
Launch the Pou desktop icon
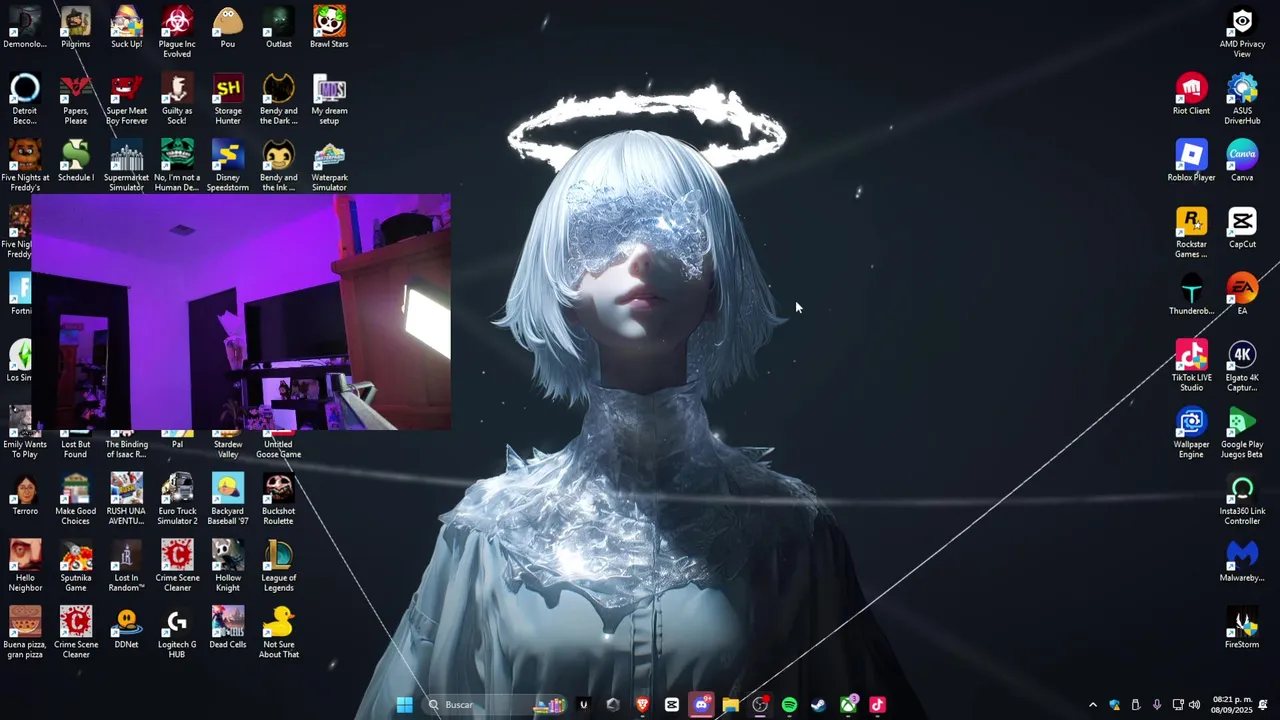[x=228, y=27]
